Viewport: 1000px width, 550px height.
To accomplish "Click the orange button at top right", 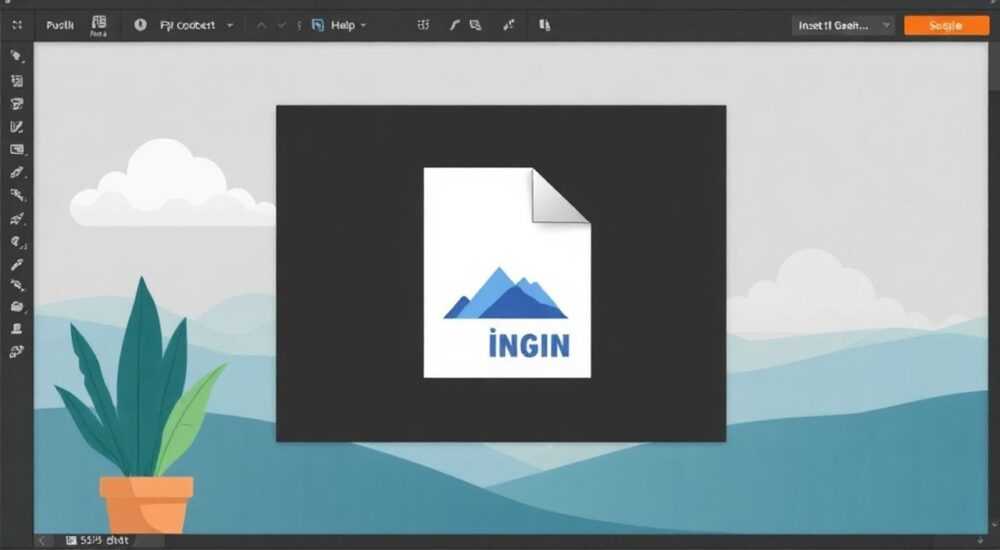I will point(946,26).
